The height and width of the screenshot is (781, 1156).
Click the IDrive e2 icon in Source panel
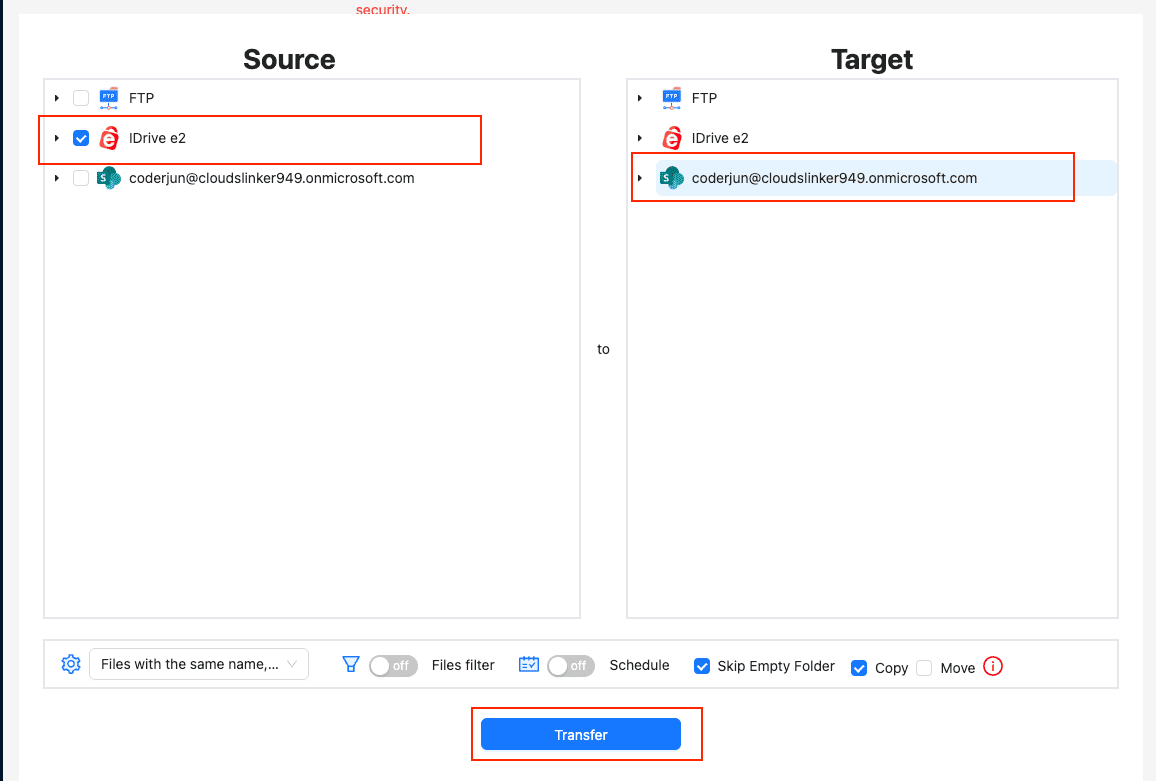(x=108, y=137)
